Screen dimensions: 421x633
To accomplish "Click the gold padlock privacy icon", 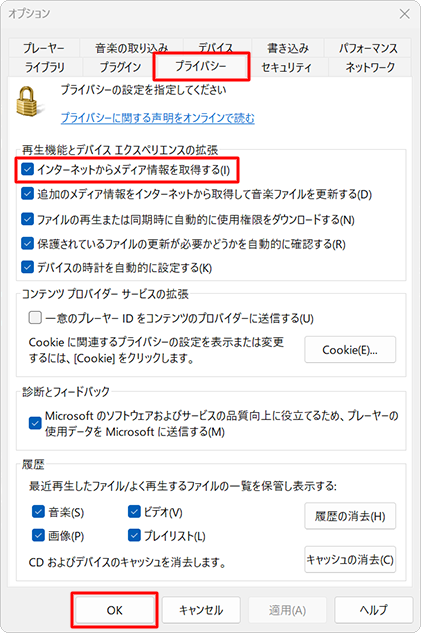I will pos(29,101).
